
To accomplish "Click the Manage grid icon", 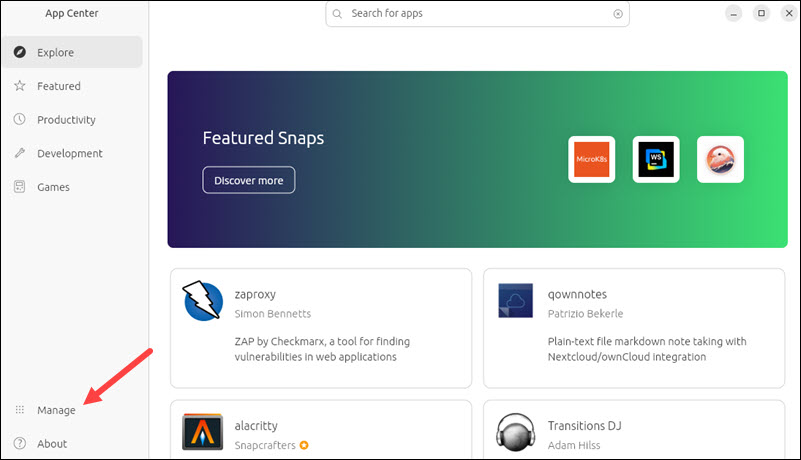I will [19, 409].
